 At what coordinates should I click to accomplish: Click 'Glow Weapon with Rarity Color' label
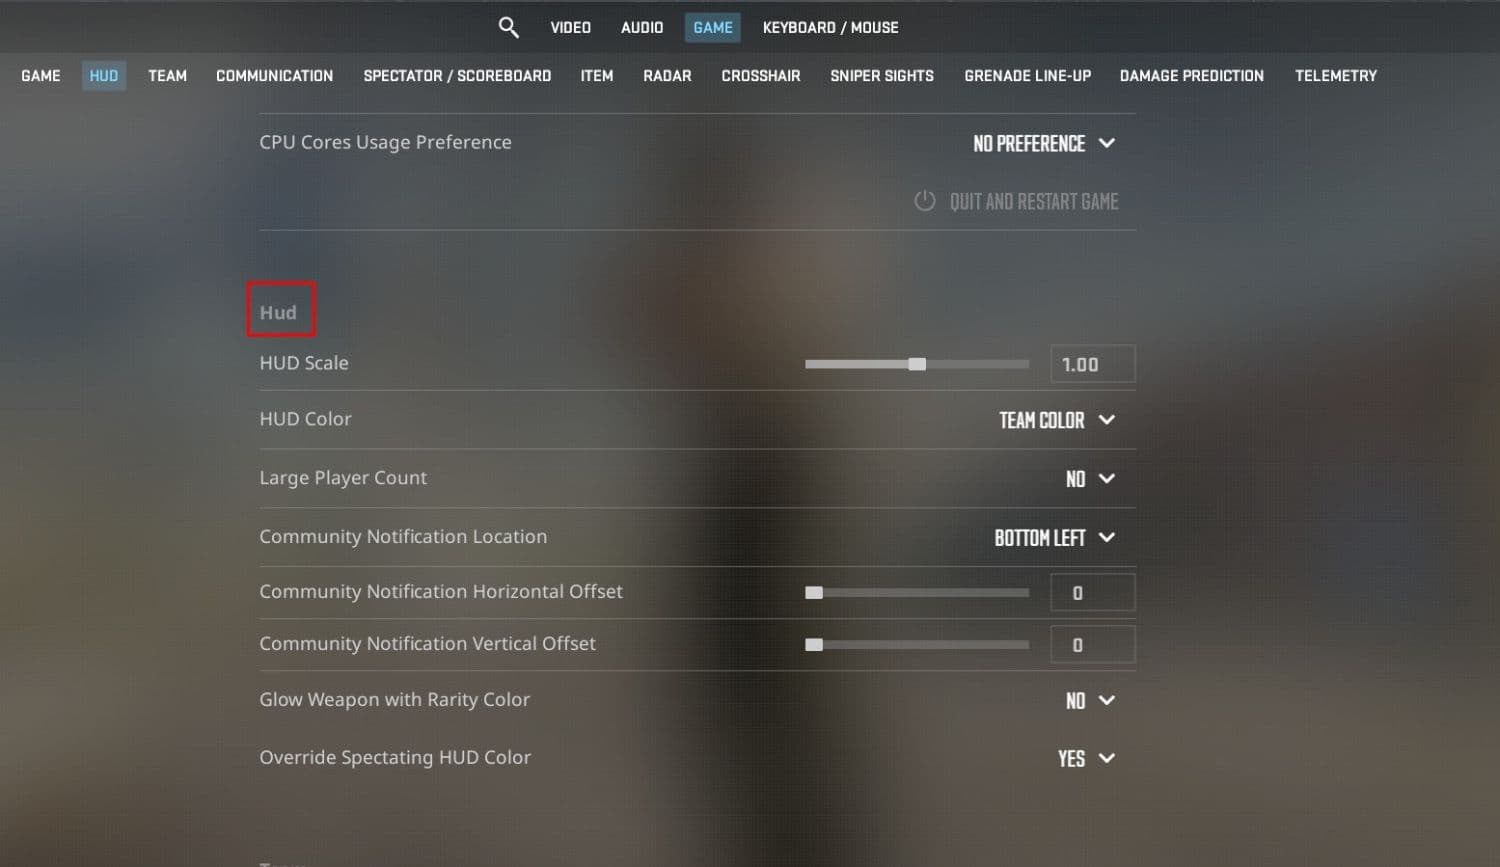(x=394, y=700)
